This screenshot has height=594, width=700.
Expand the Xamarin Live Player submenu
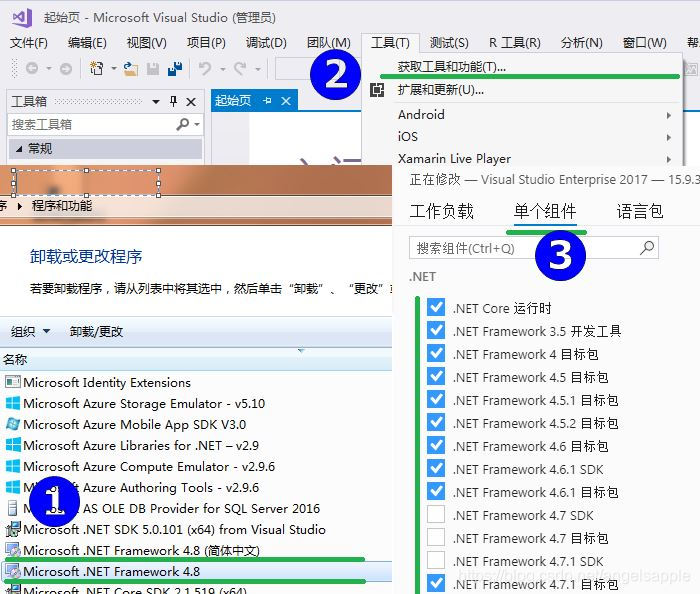point(668,159)
